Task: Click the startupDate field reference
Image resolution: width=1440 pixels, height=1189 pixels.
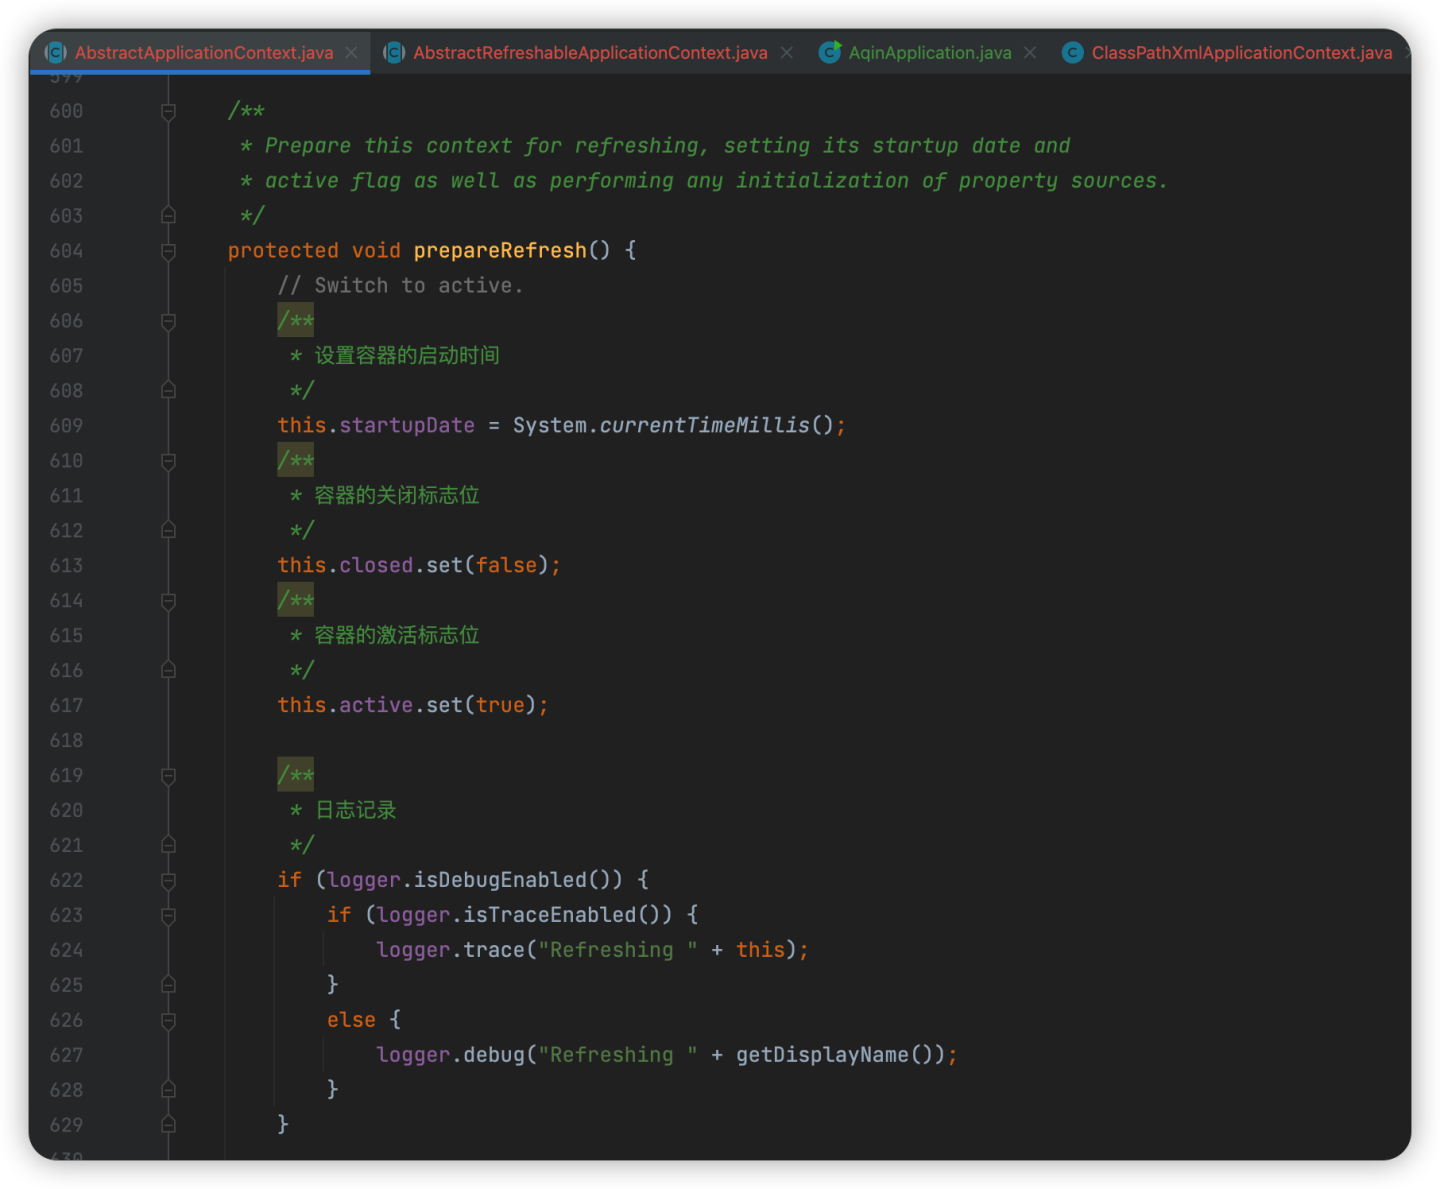Action: point(407,426)
